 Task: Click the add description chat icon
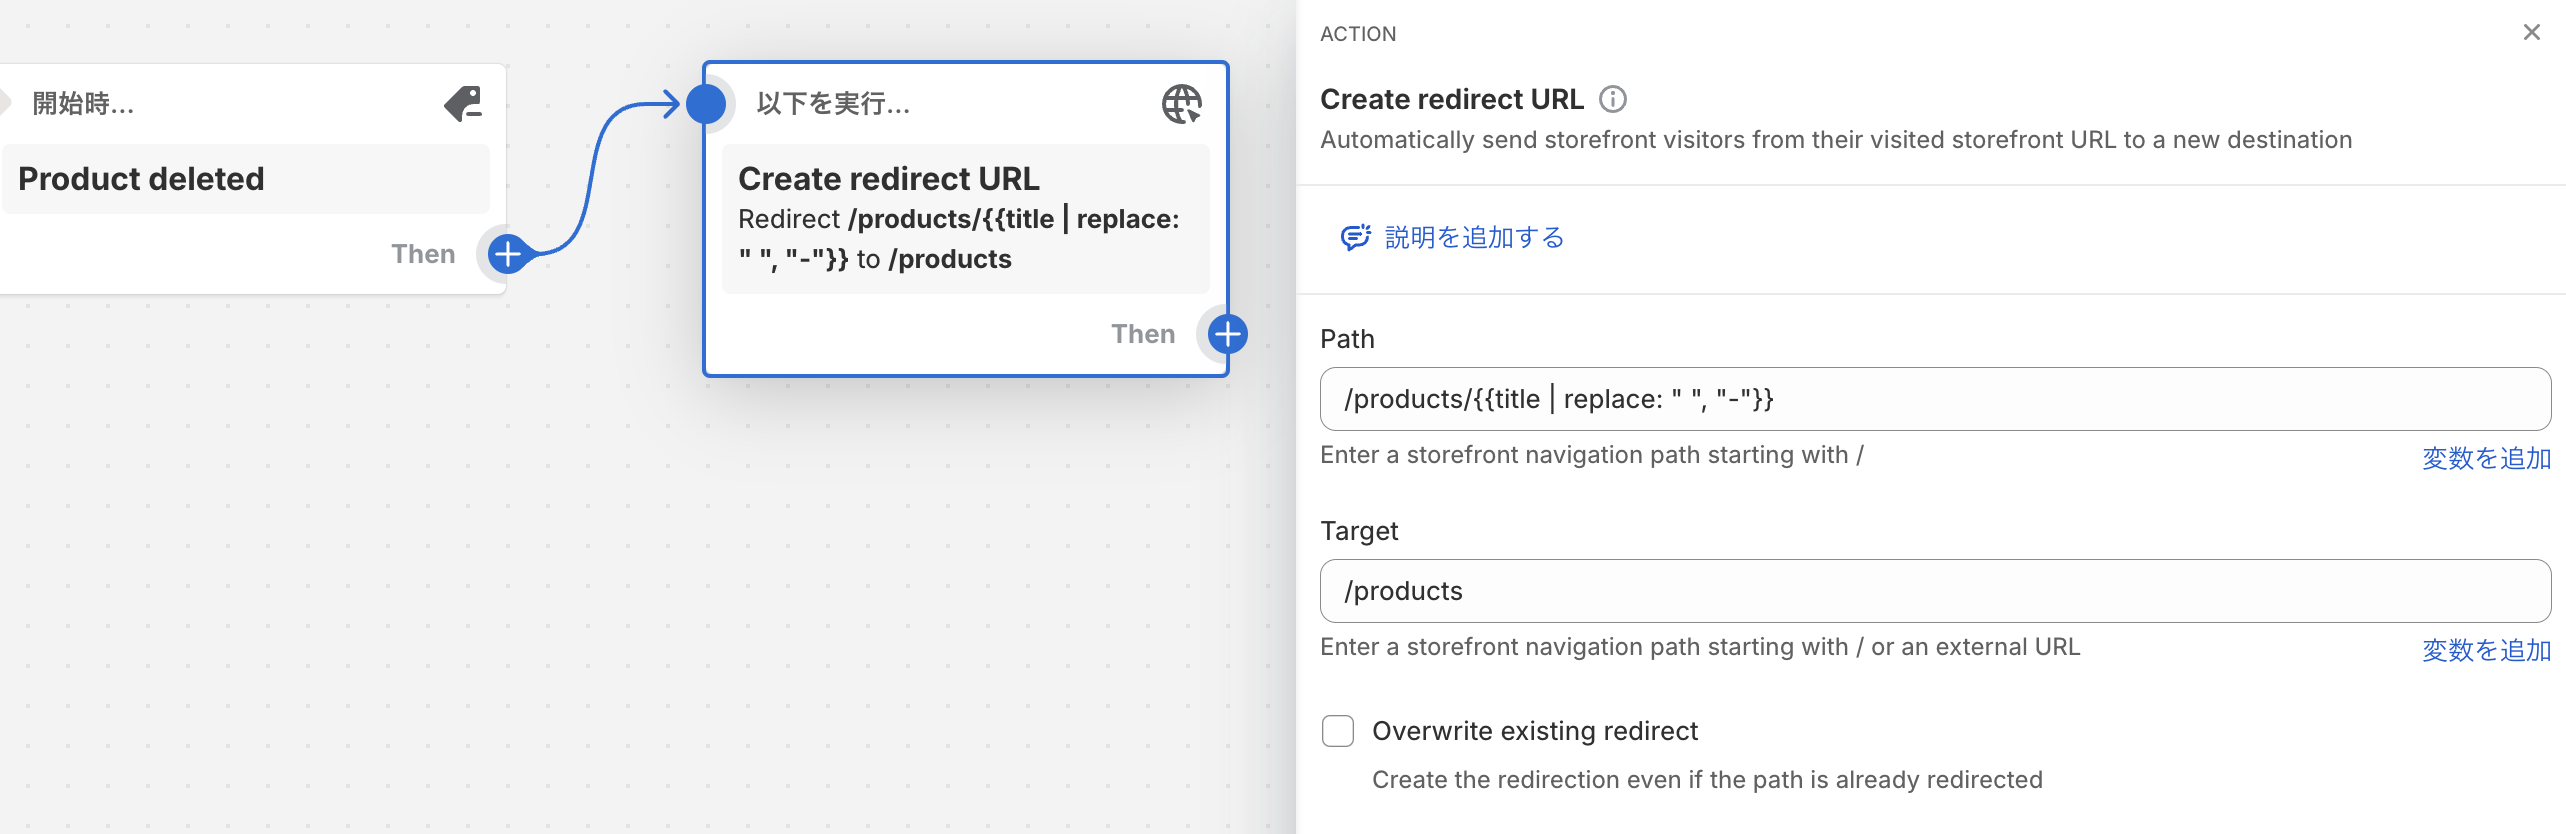[x=1355, y=237]
